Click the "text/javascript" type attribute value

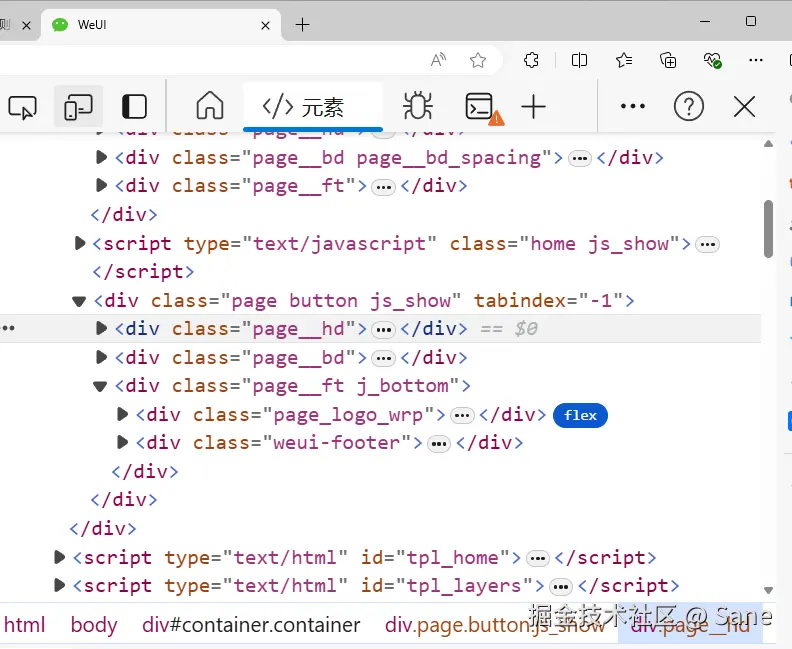click(x=339, y=243)
